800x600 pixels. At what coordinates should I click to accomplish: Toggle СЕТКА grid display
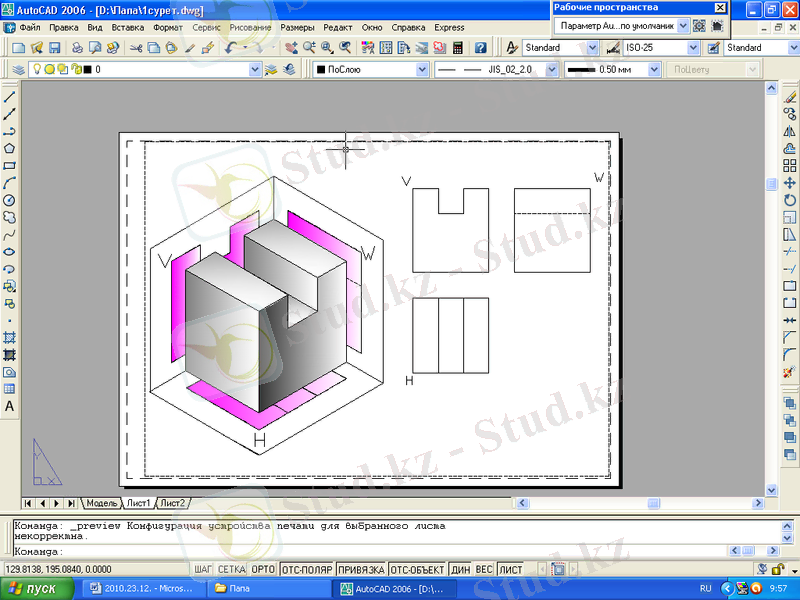(x=232, y=569)
